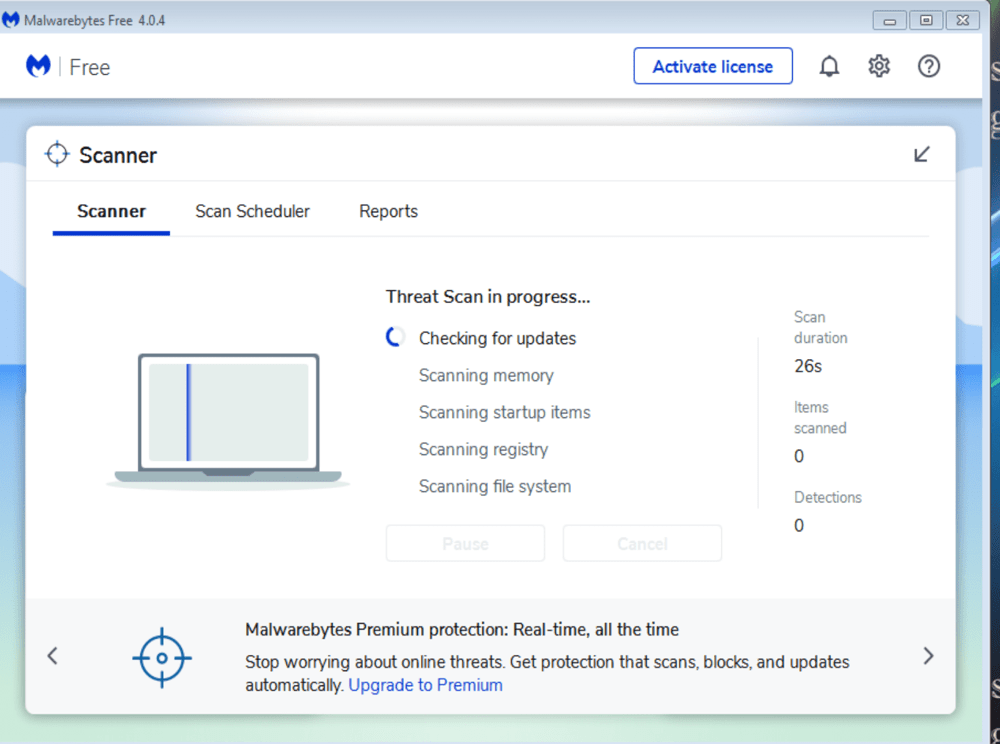The height and width of the screenshot is (744, 1000).
Task: Click the Activate license button
Action: 712,67
